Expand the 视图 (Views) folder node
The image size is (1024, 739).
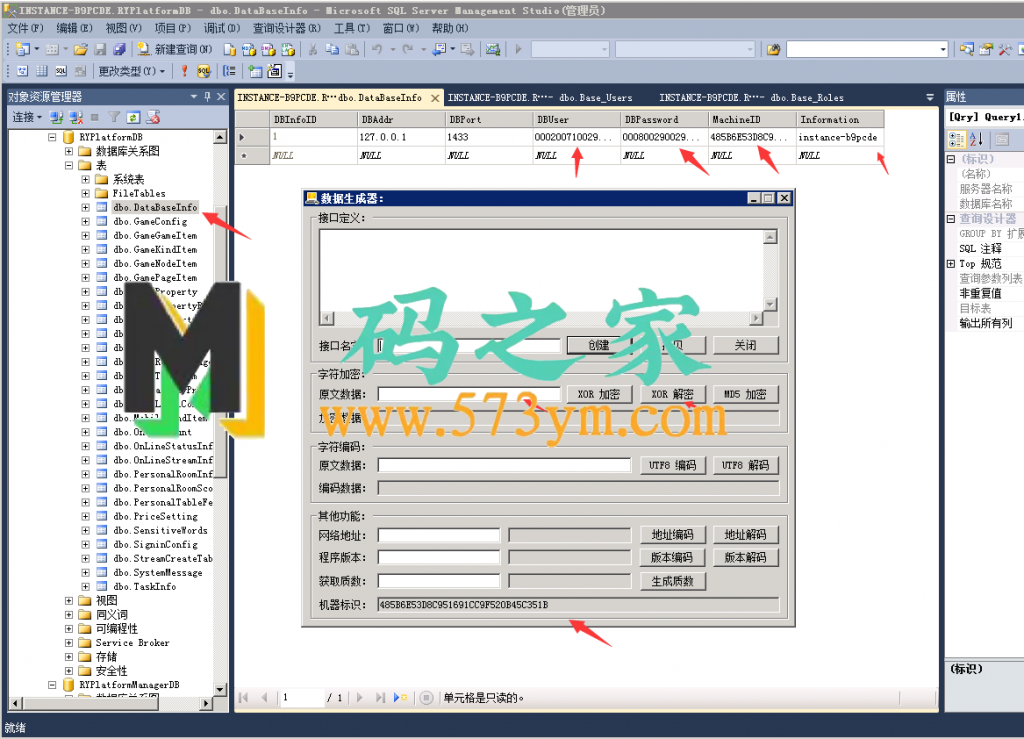pos(69,601)
